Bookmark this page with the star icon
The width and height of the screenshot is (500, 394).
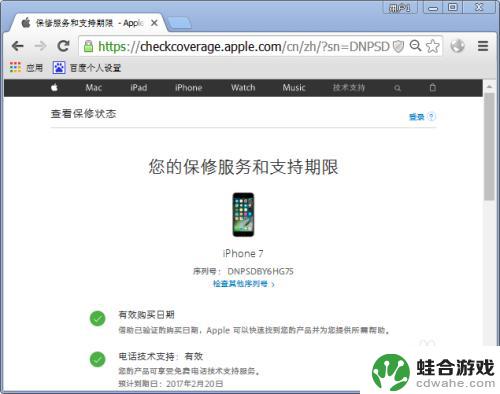coord(433,46)
